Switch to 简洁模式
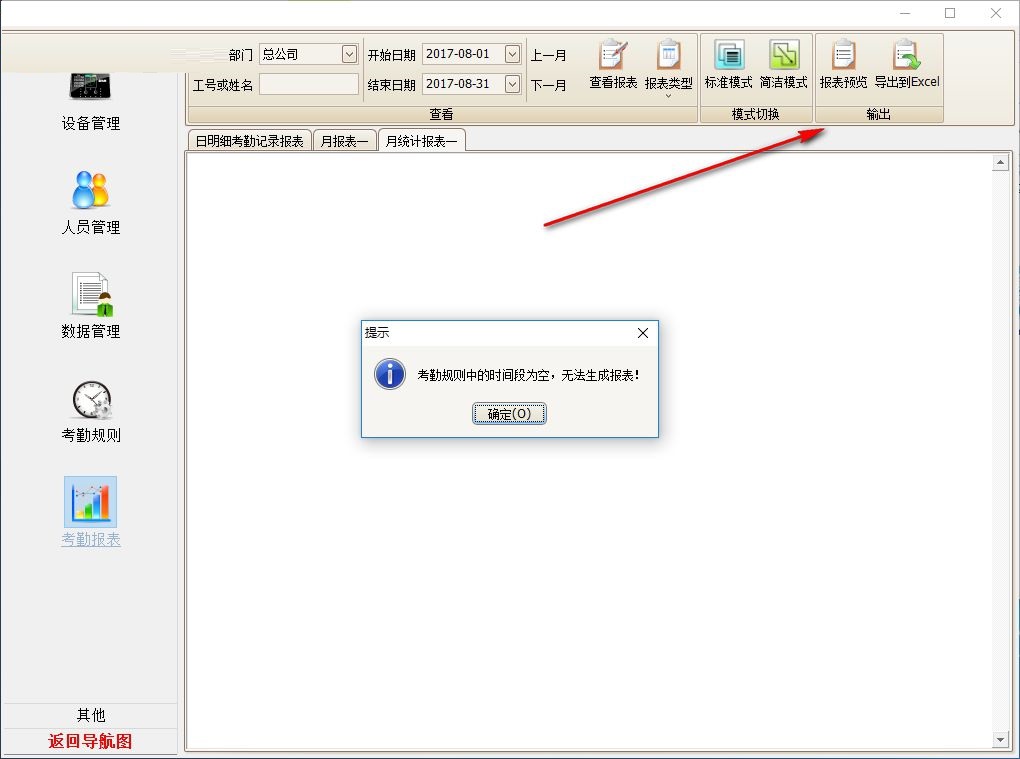This screenshot has height=759, width=1020. pyautogui.click(x=783, y=64)
